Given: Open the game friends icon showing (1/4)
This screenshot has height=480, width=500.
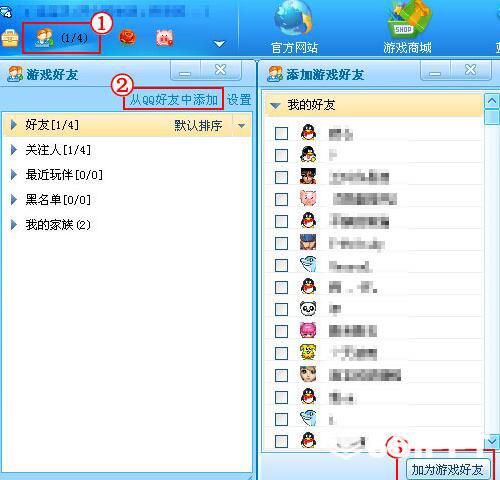Looking at the screenshot, I should (x=61, y=38).
